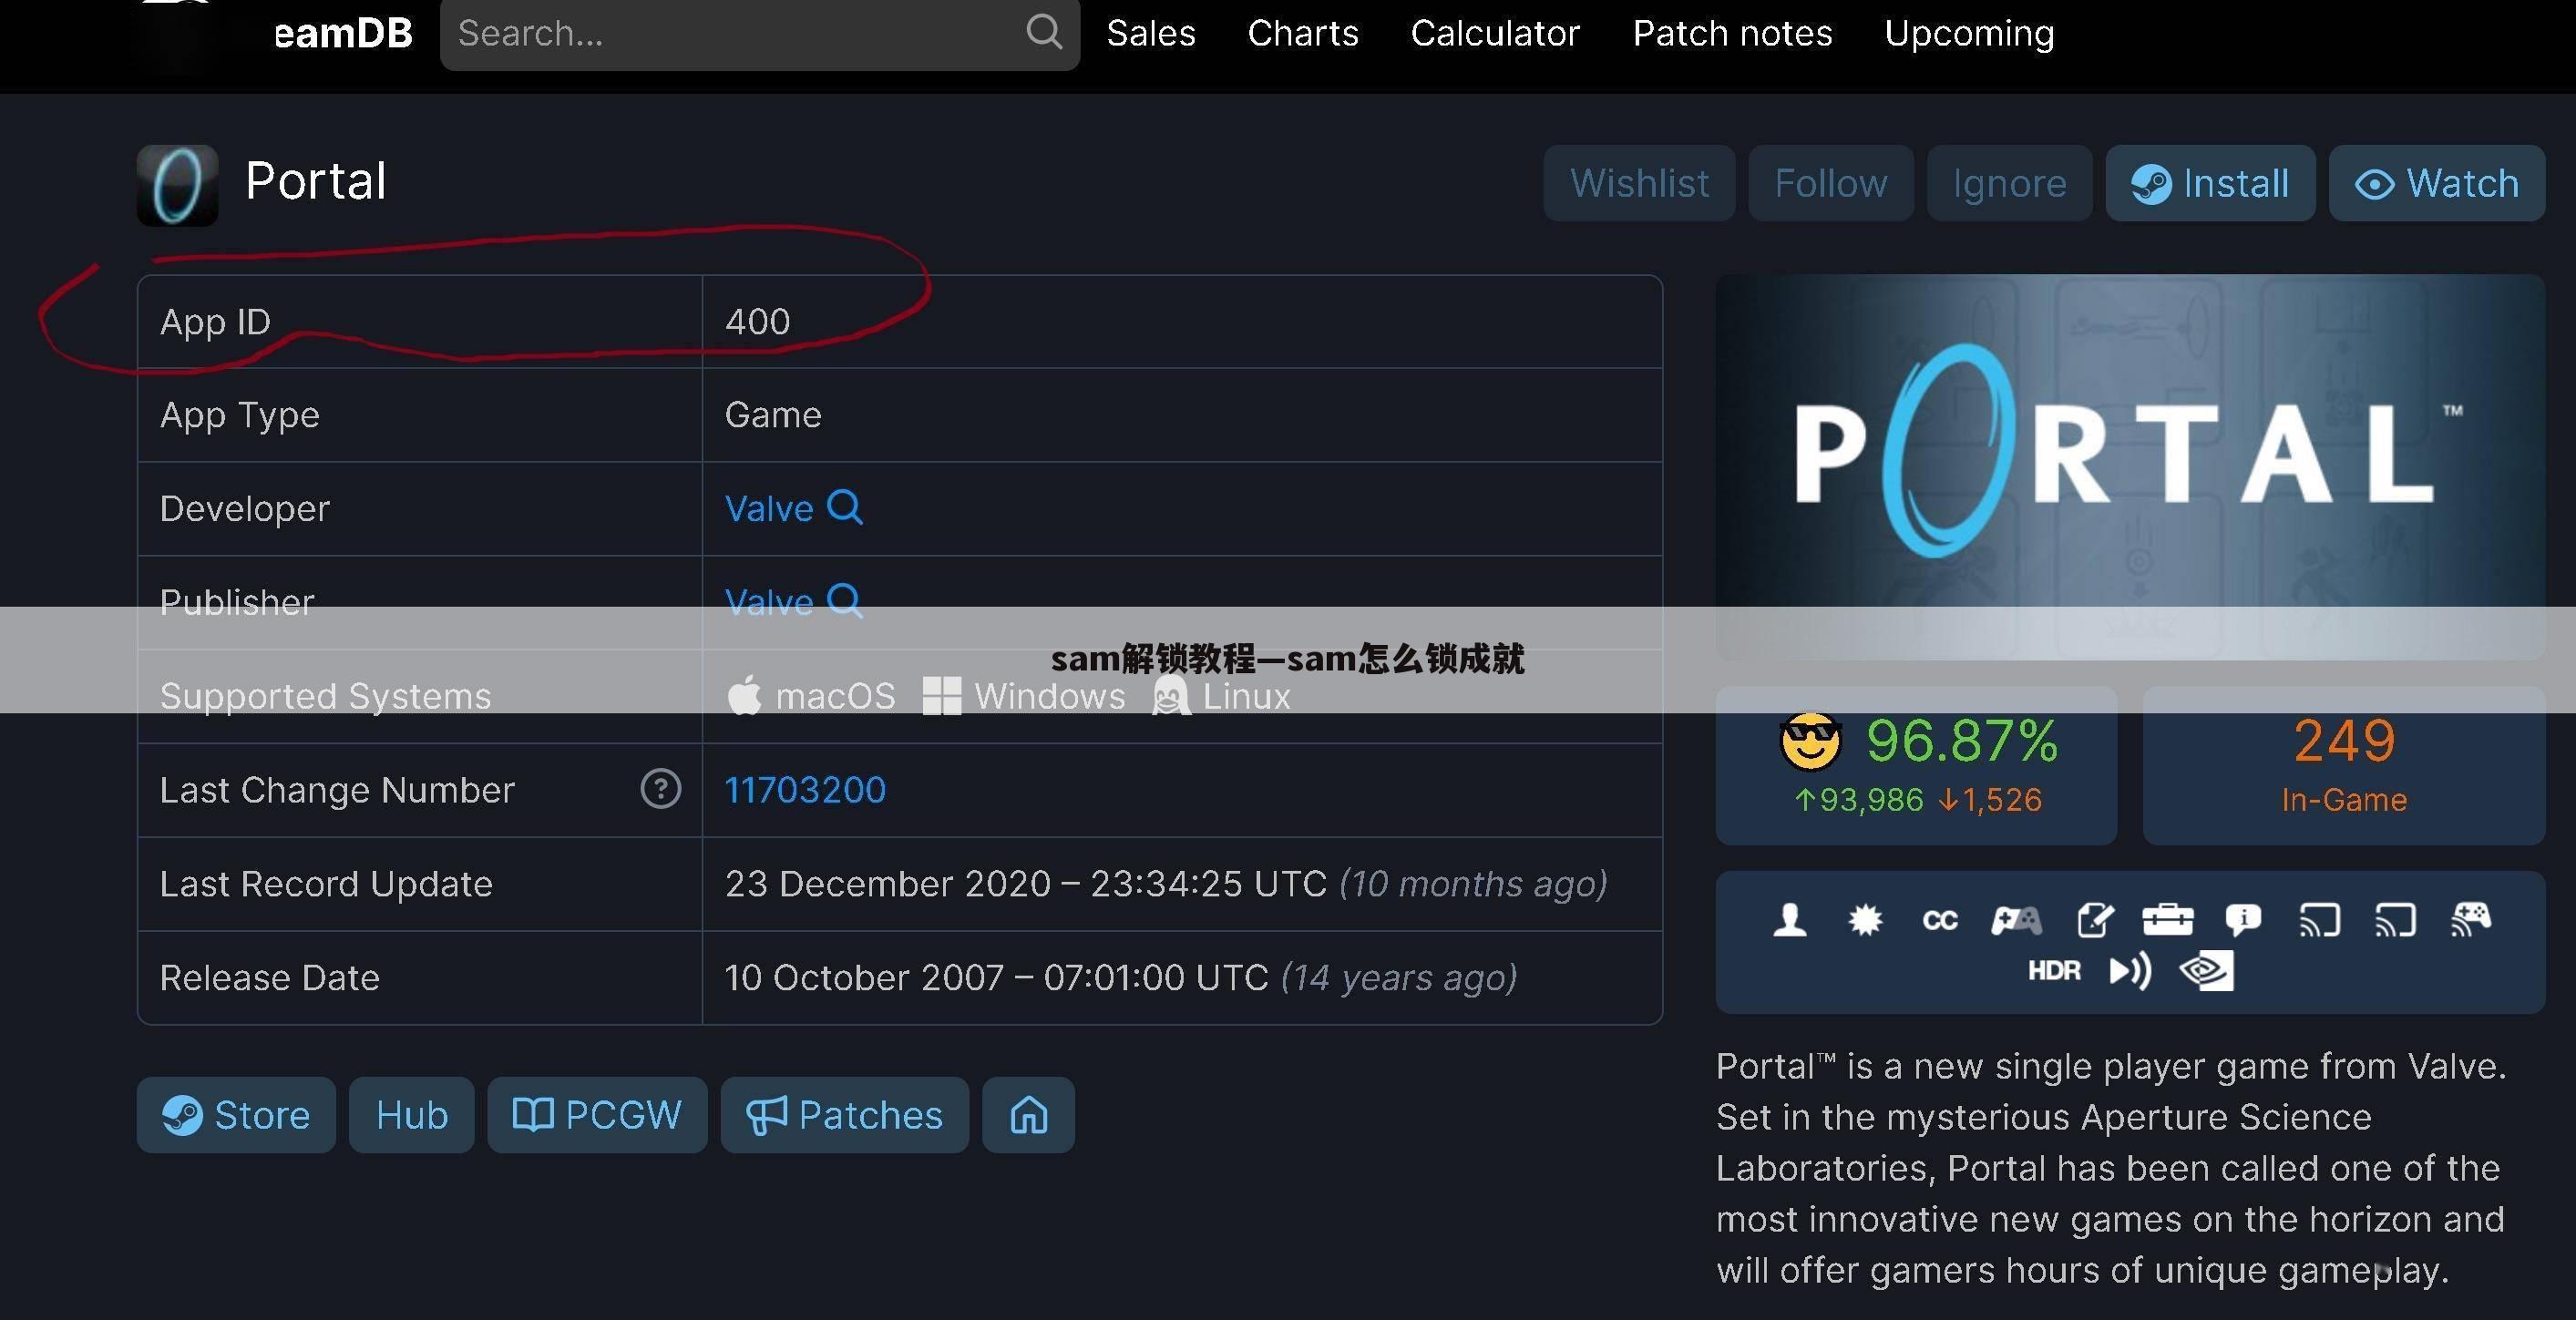Add Portal to Wishlist
This screenshot has width=2576, height=1320.
point(1639,183)
